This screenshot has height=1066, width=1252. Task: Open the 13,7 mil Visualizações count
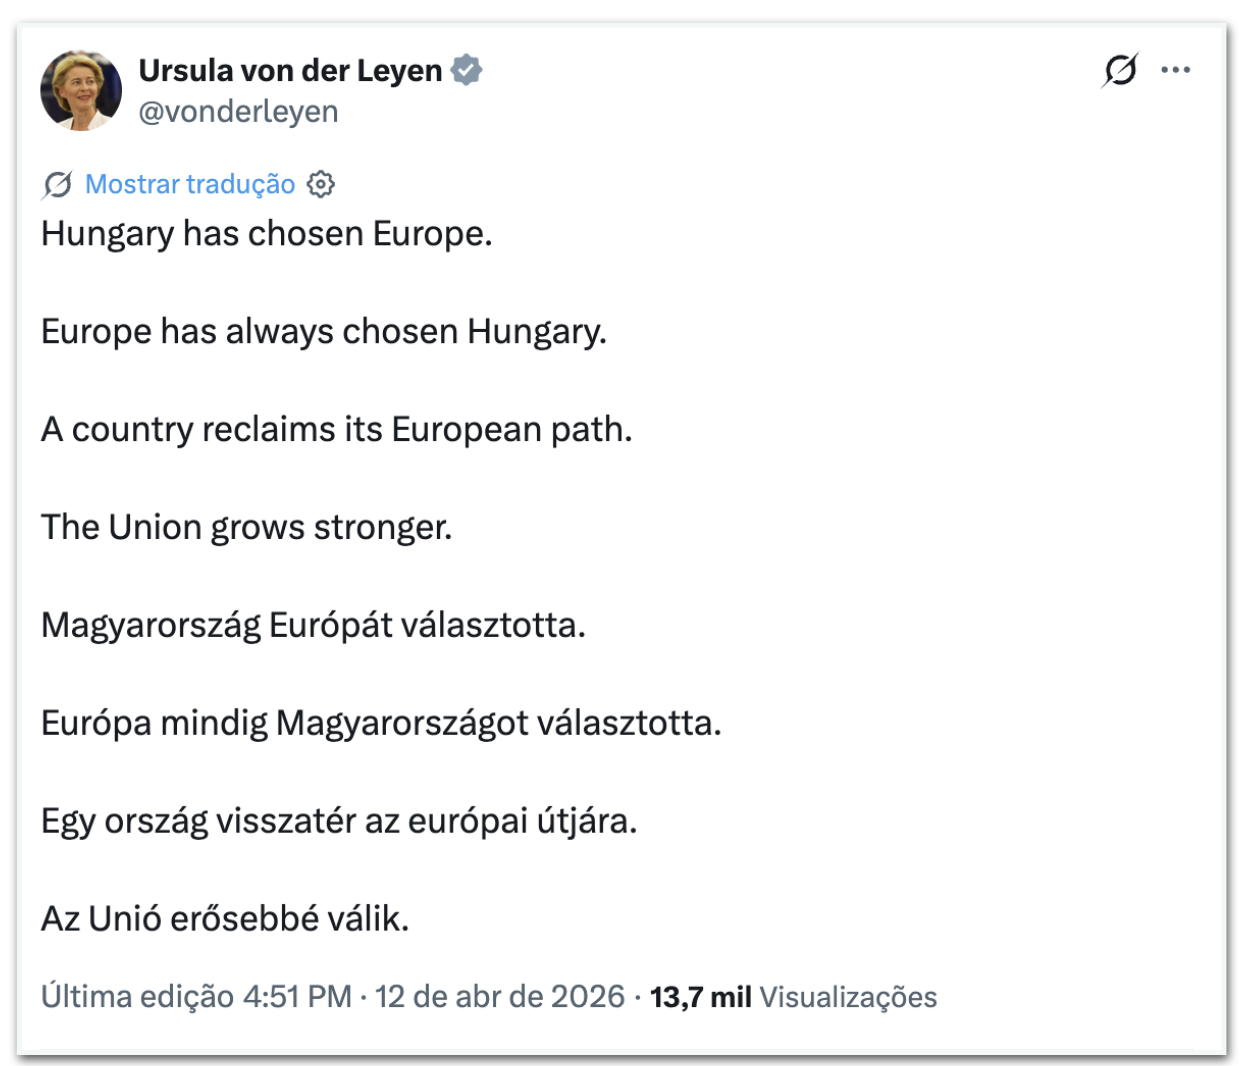coord(793,996)
